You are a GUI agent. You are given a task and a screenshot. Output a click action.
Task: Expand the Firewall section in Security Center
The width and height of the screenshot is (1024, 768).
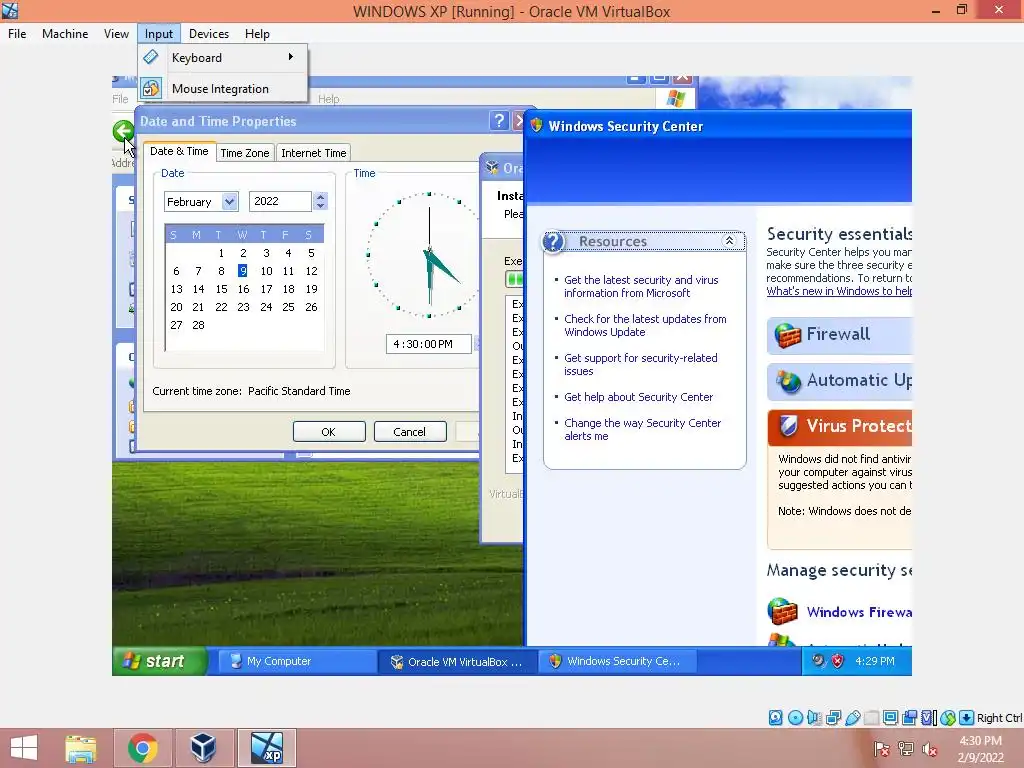pyautogui.click(x=839, y=335)
